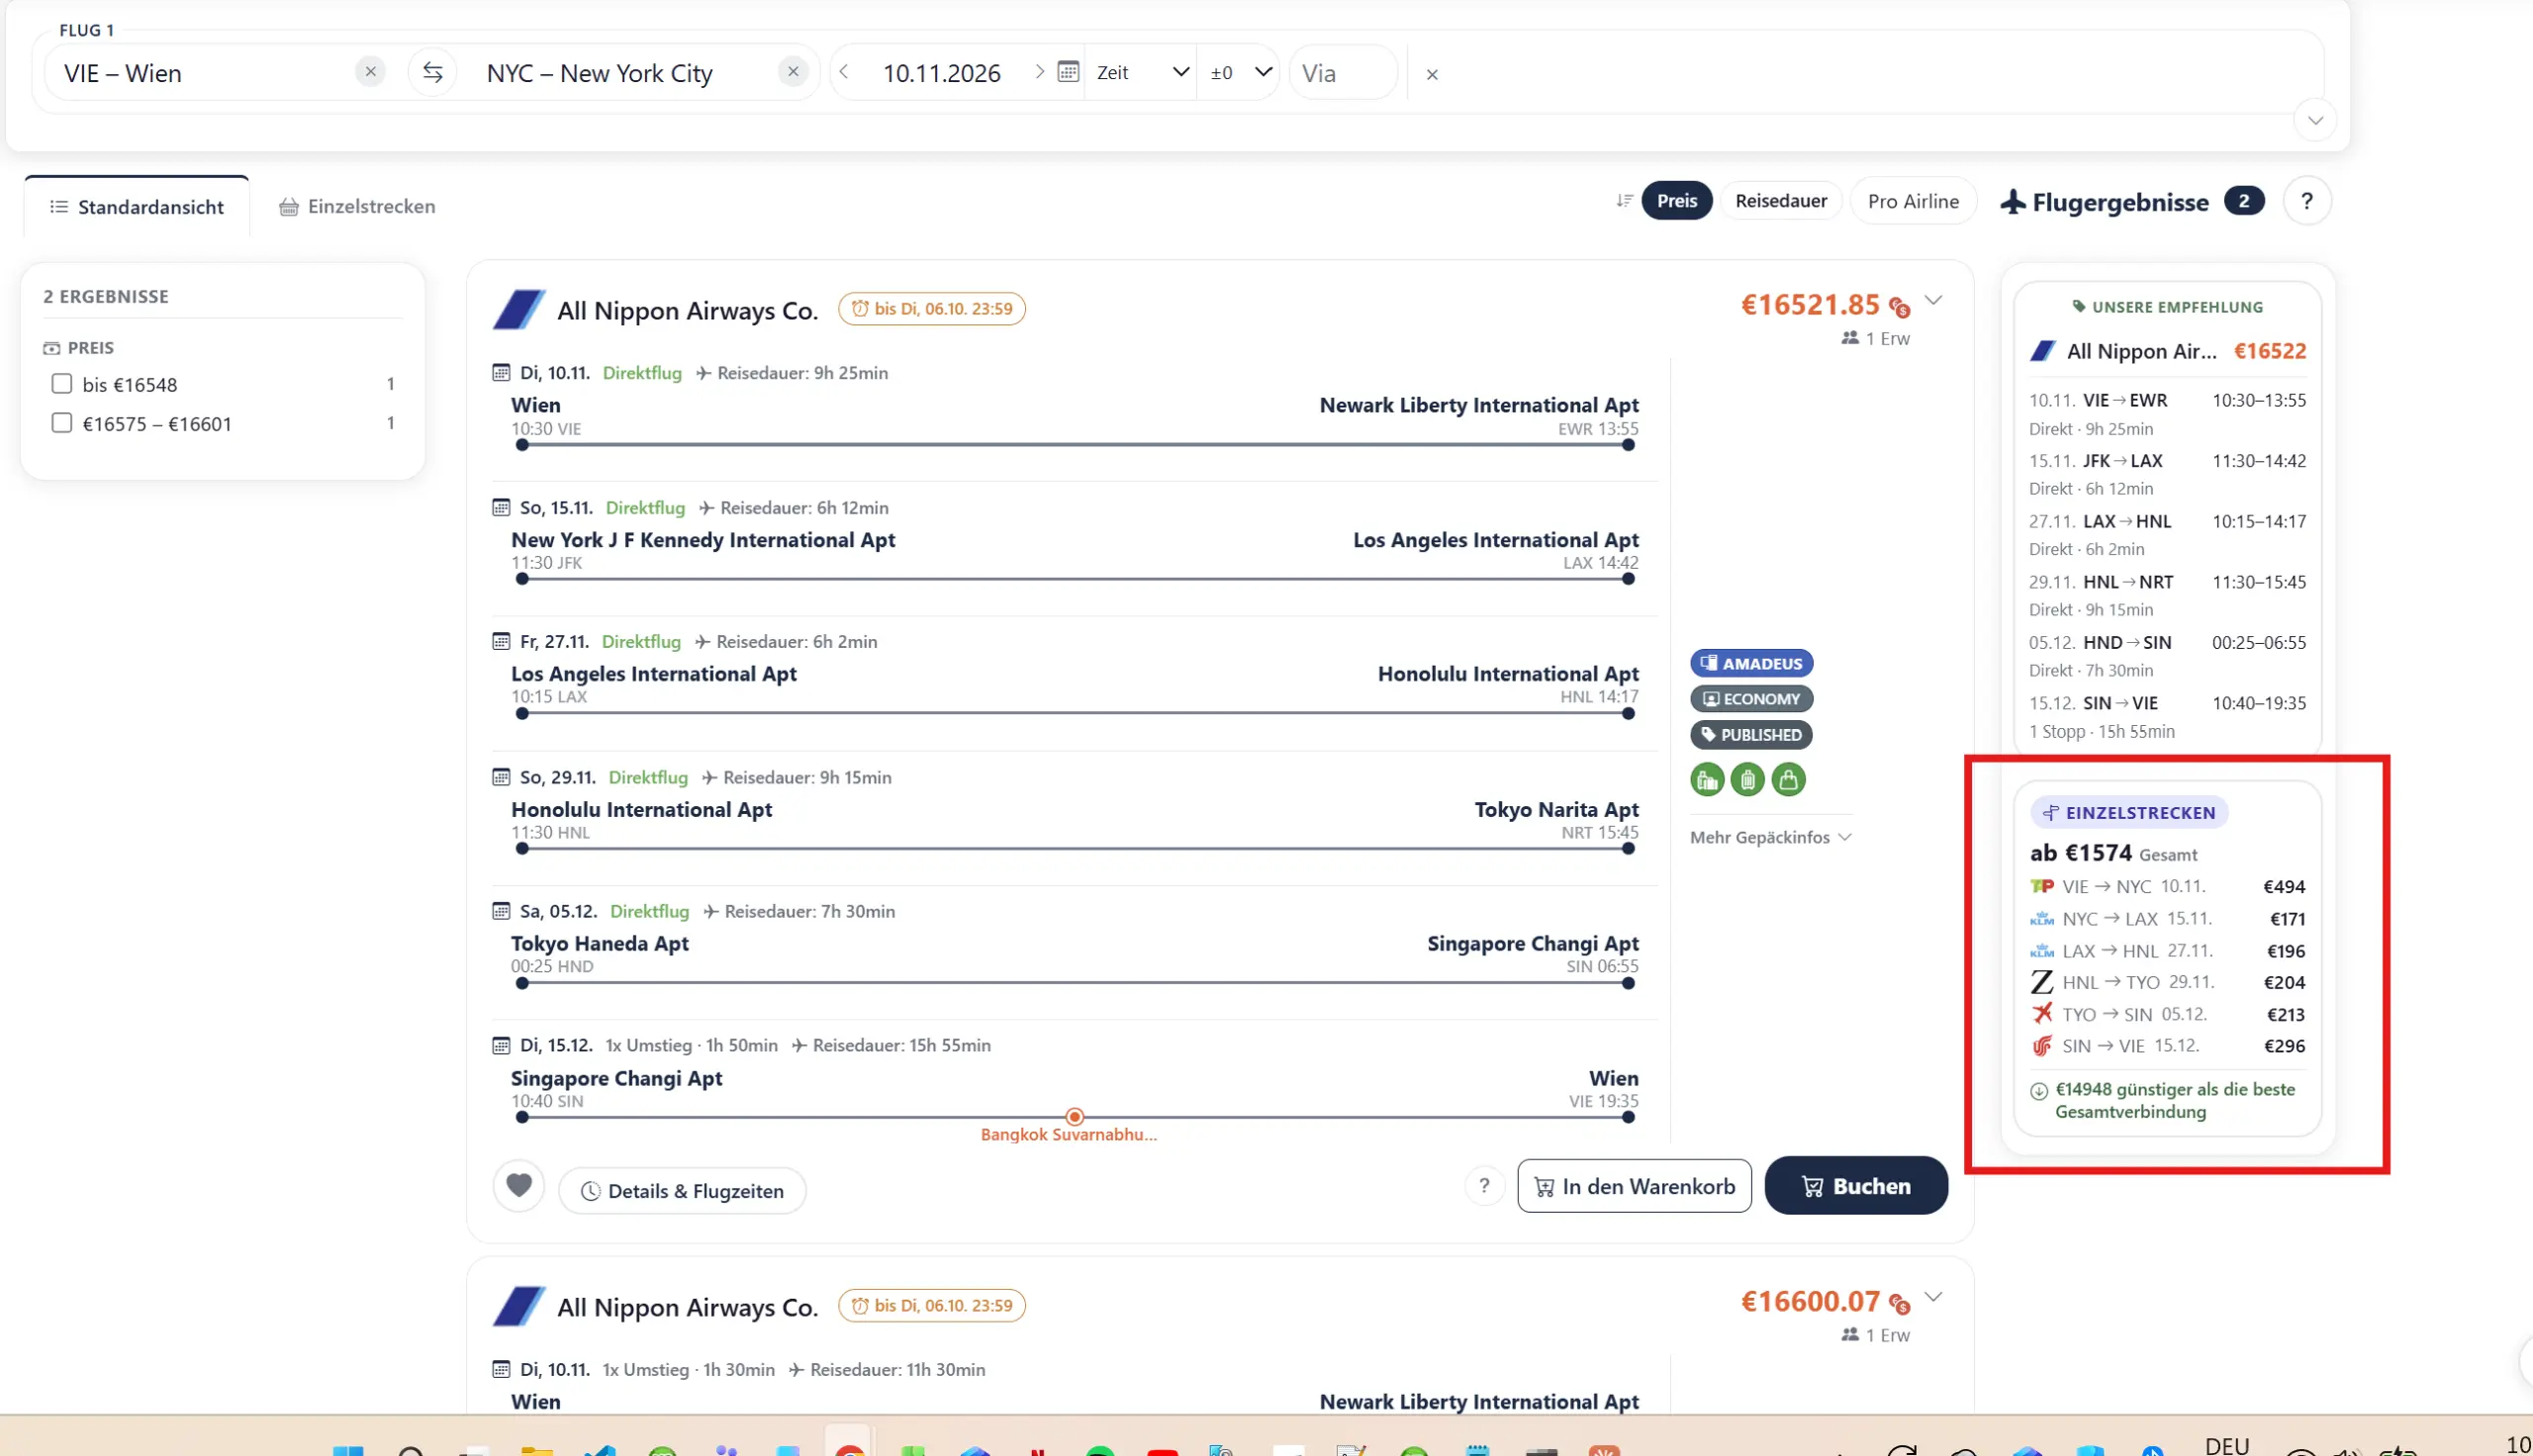Expand price details of €16521.85 offer
Viewport: 2533px width, 1456px height.
coord(1934,300)
